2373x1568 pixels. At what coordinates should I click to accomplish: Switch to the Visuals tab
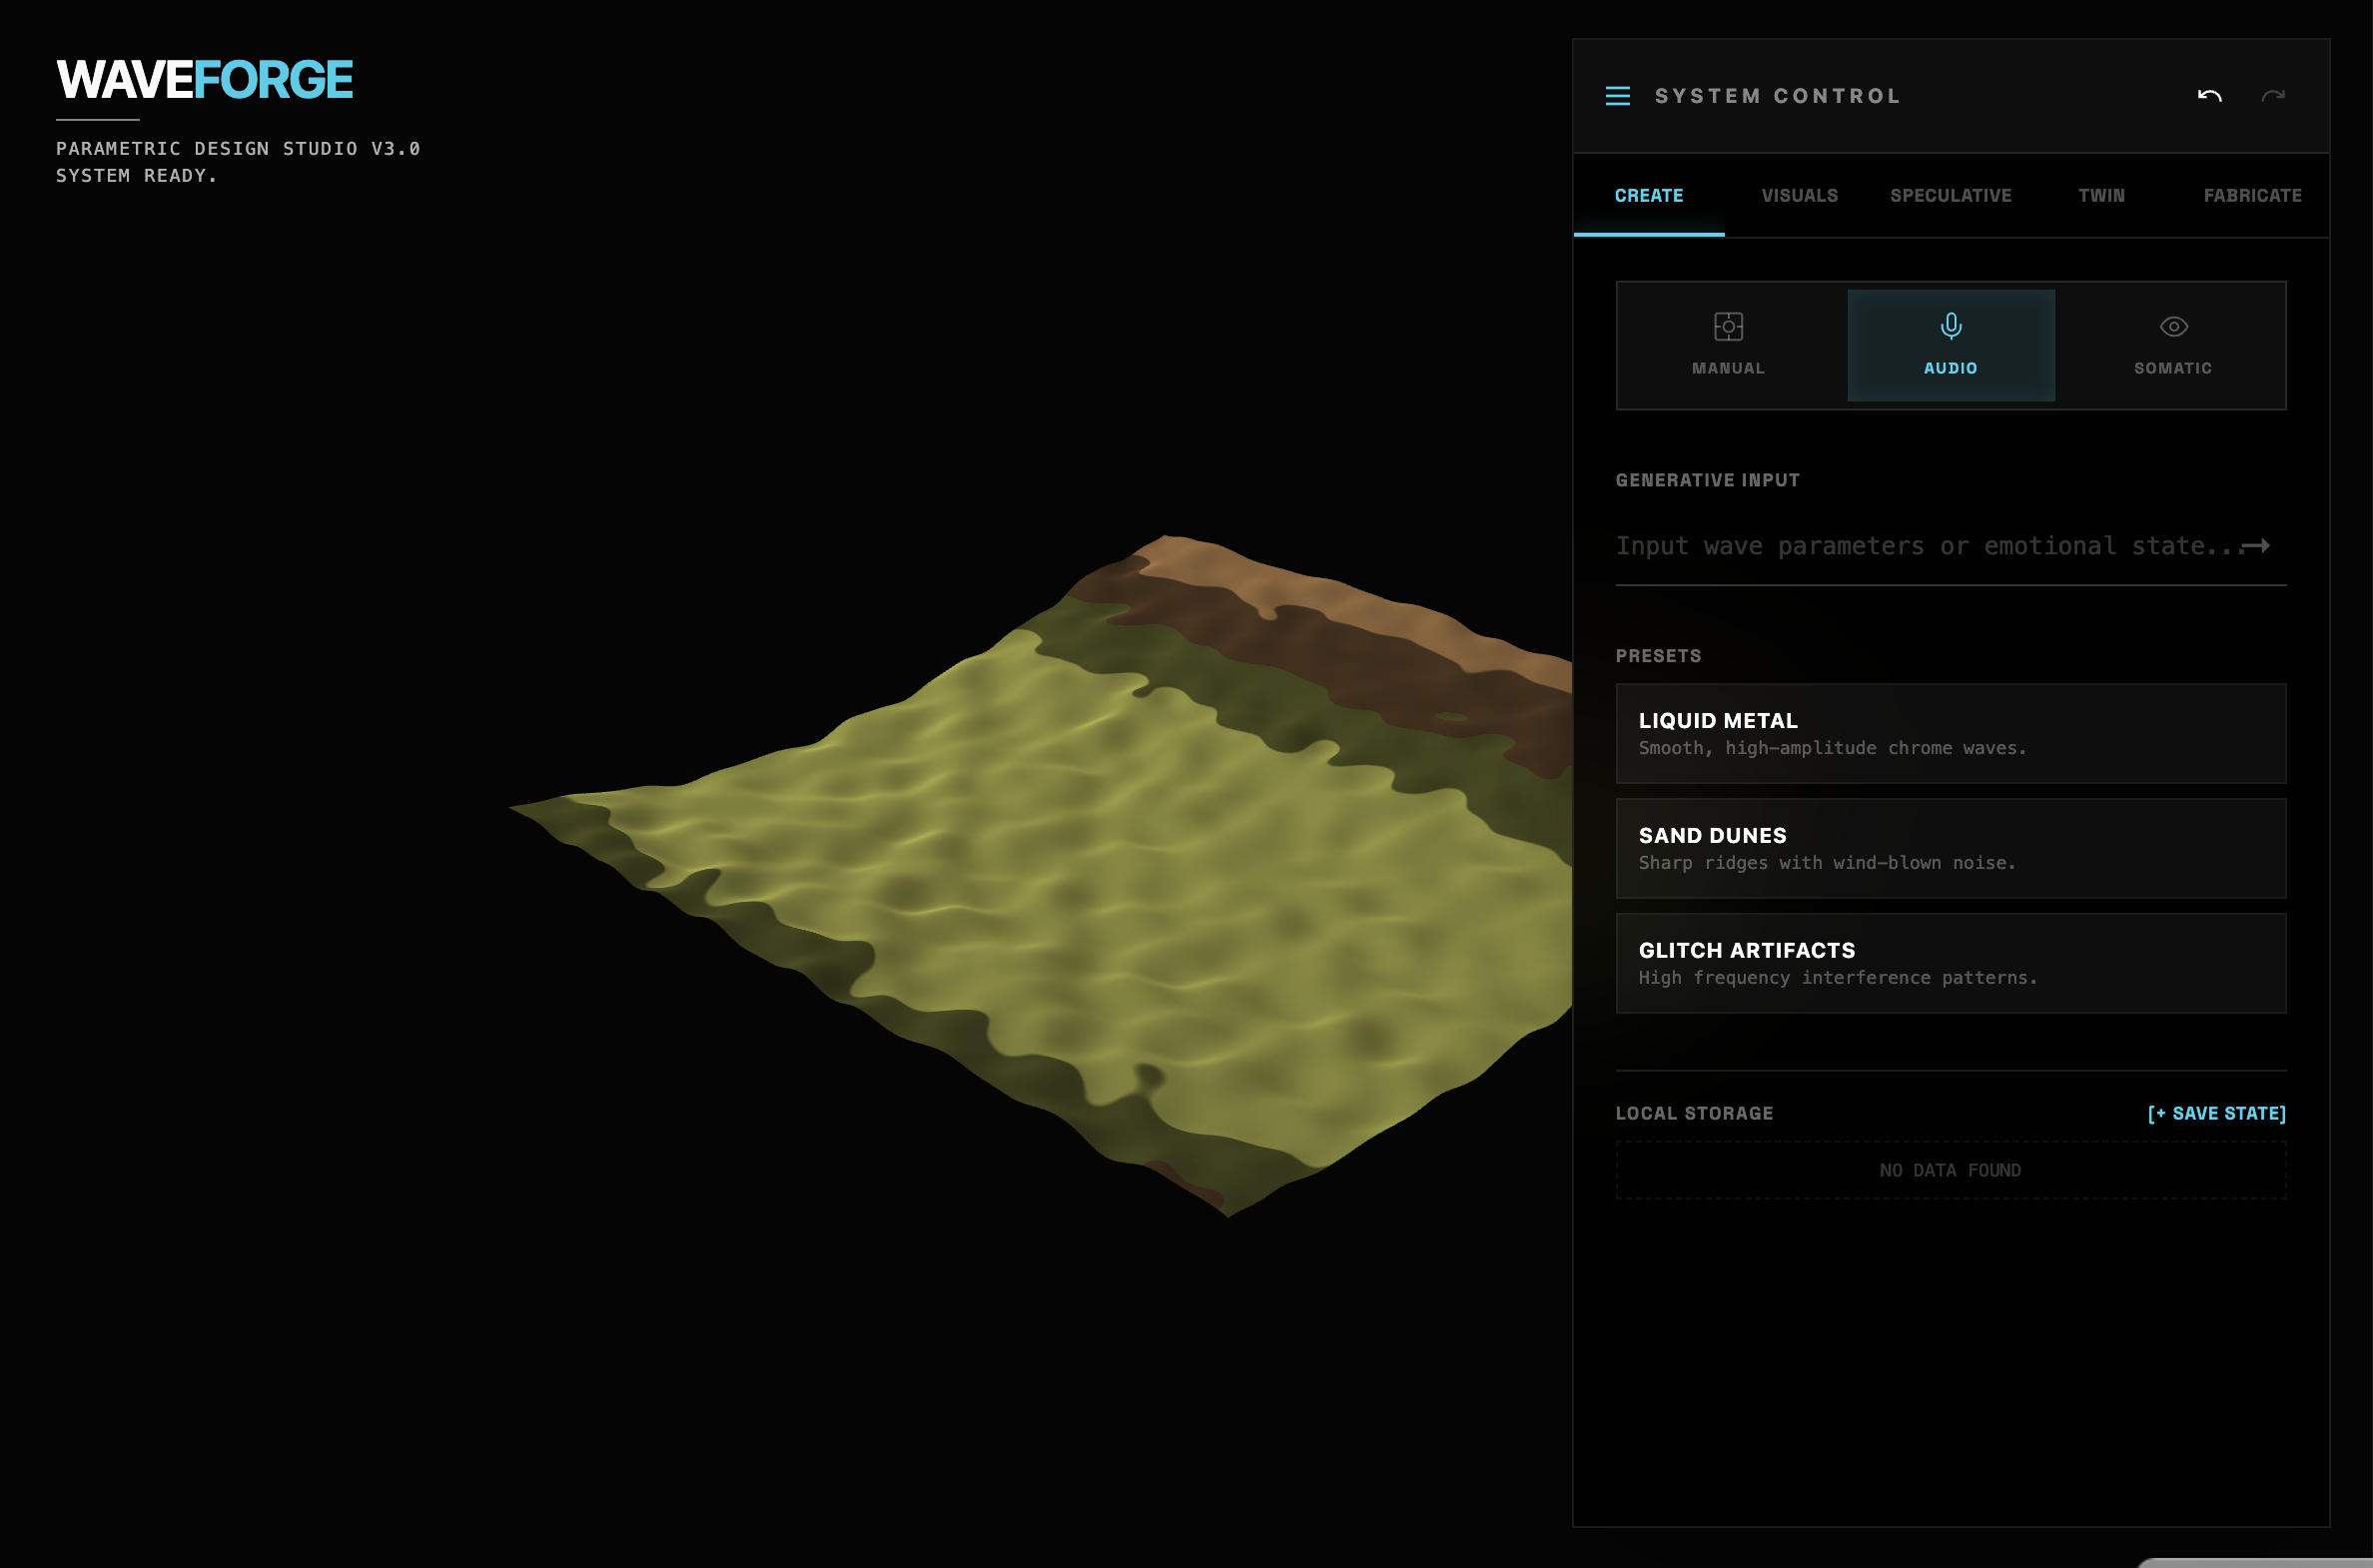coord(1799,196)
